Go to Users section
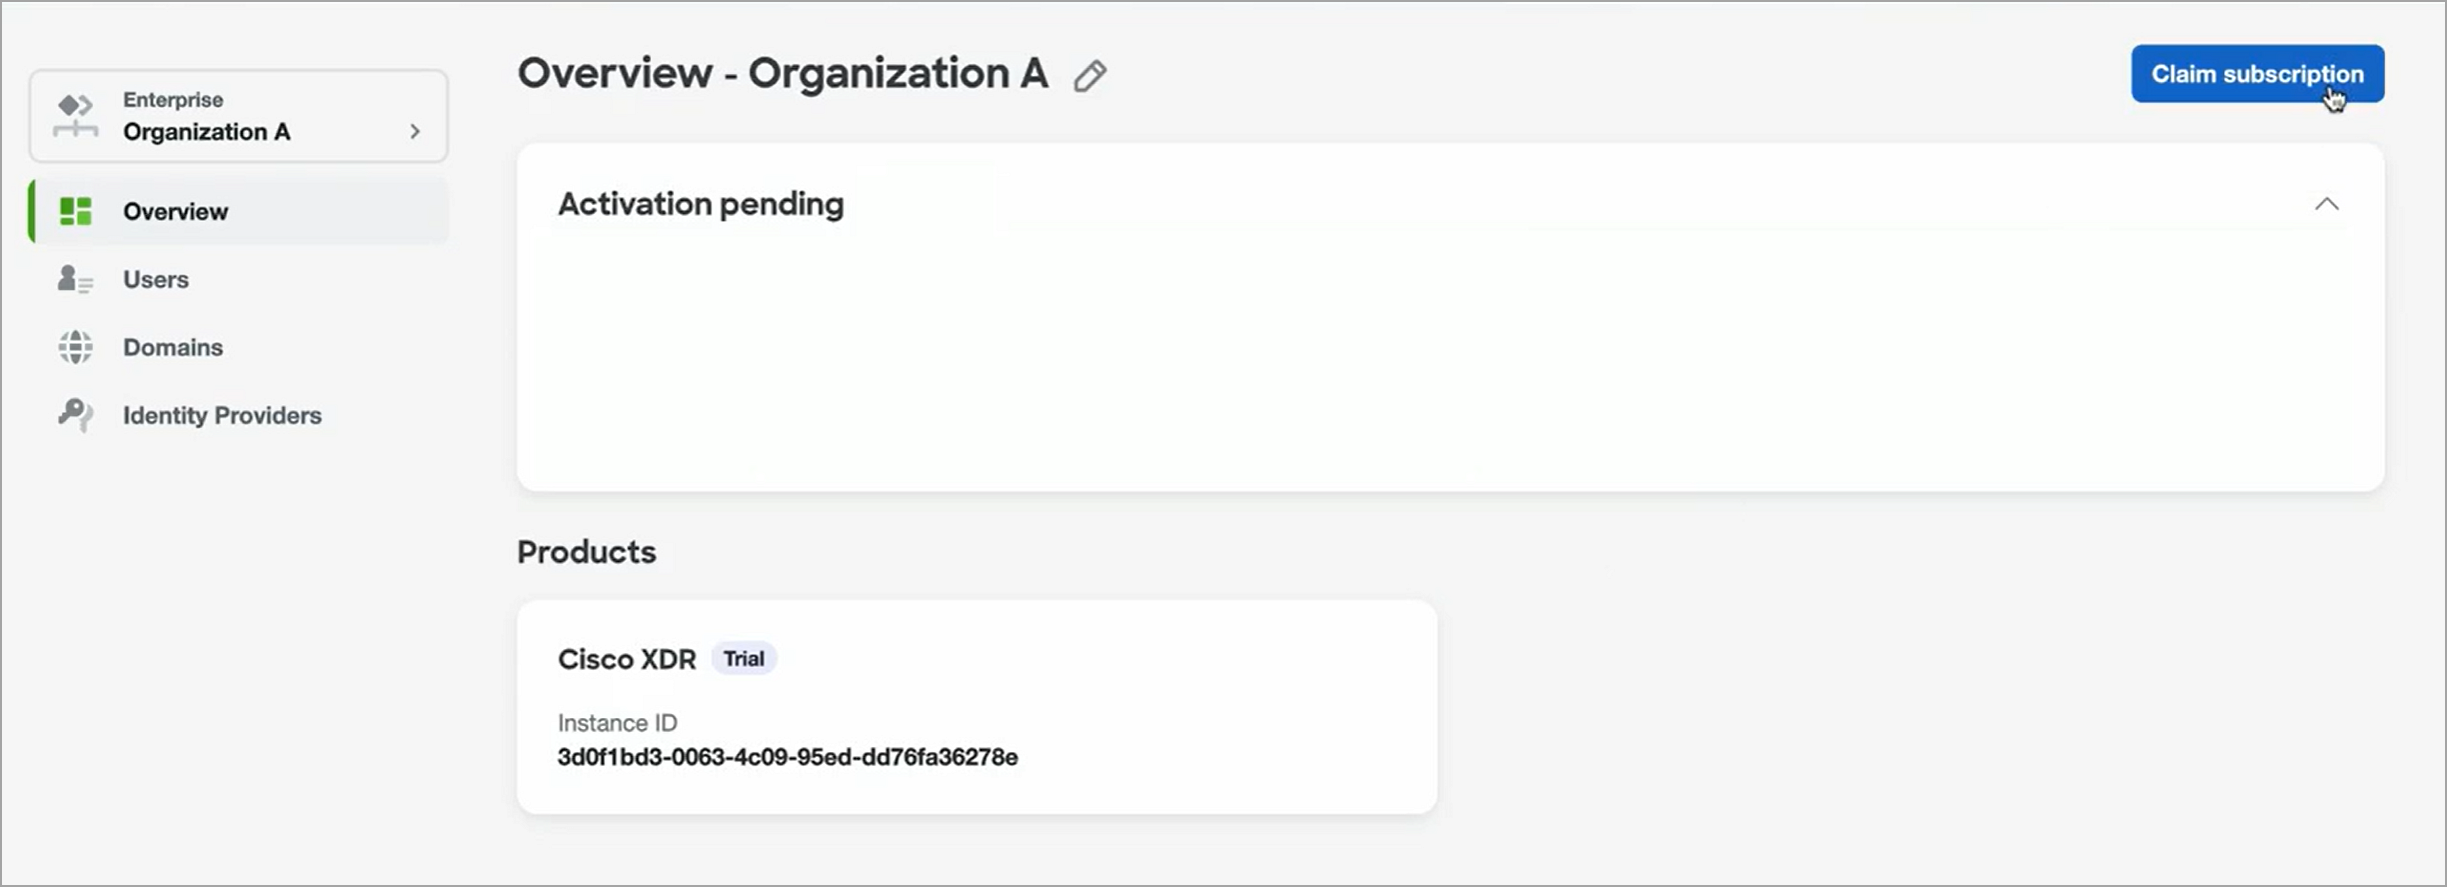This screenshot has width=2447, height=887. pos(238,279)
